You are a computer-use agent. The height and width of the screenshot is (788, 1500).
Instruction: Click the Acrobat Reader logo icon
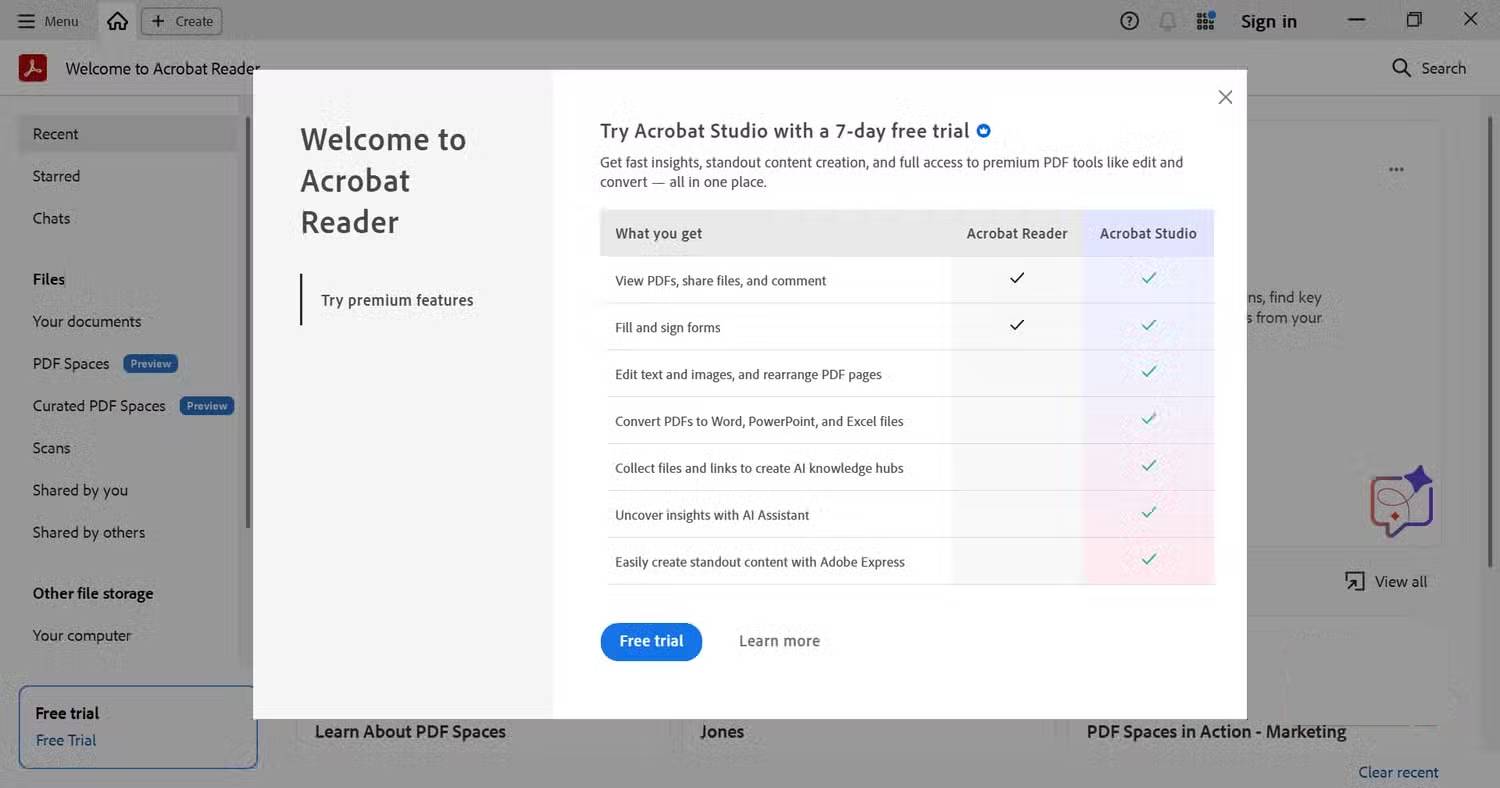coord(33,68)
